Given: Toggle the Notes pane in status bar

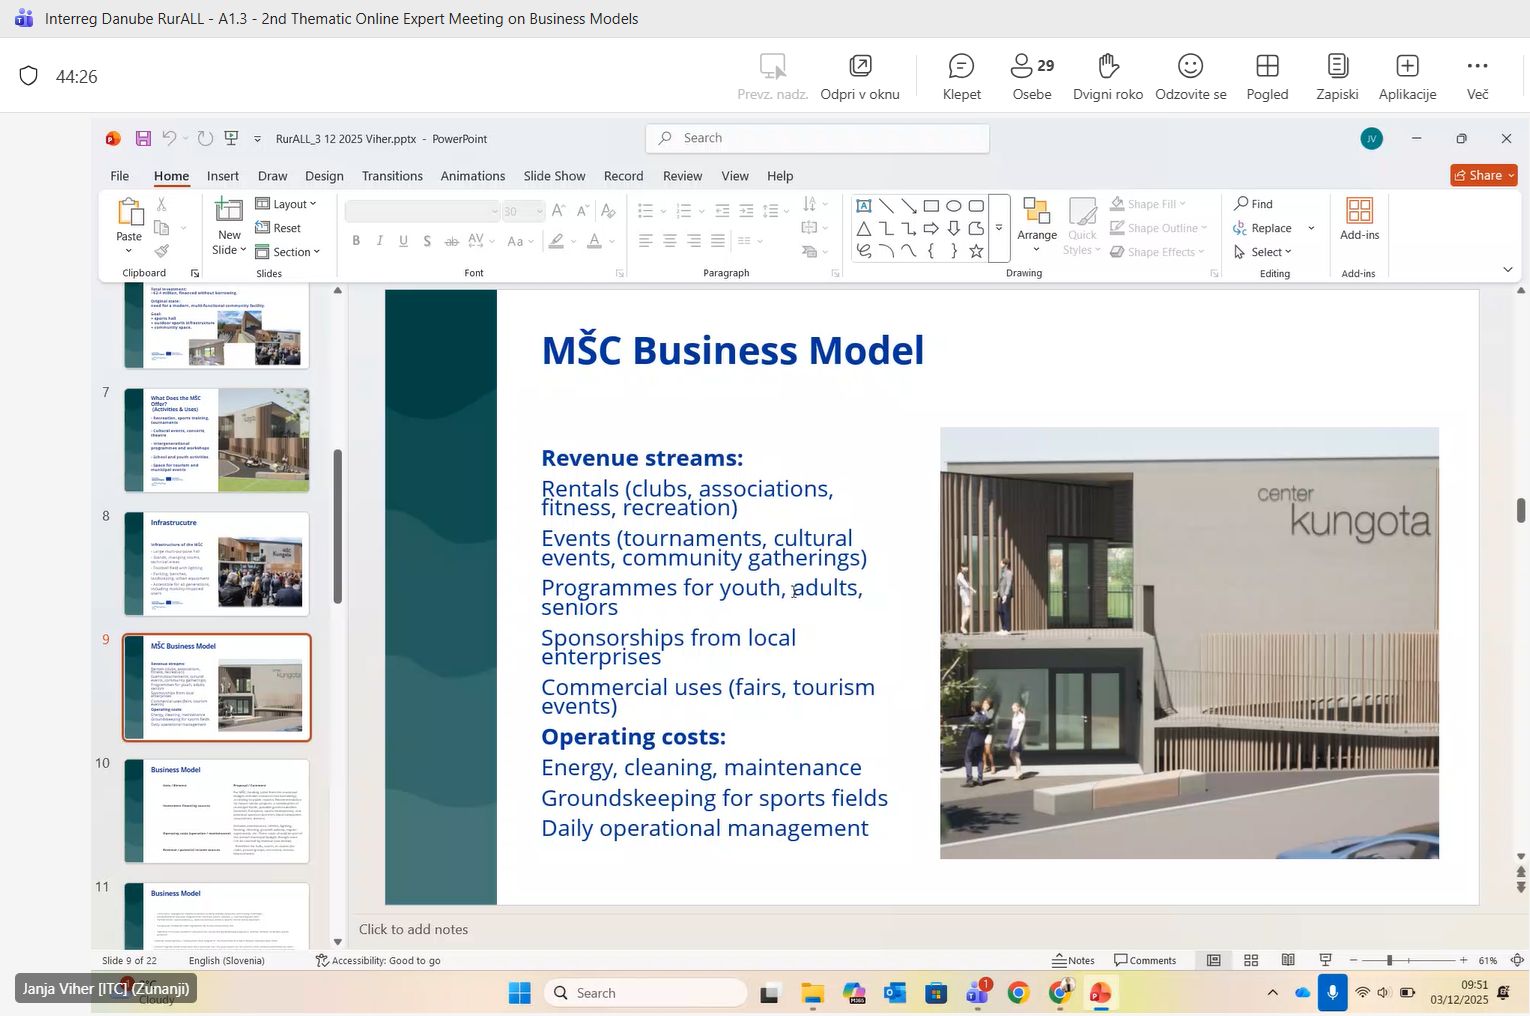Looking at the screenshot, I should 1073,960.
